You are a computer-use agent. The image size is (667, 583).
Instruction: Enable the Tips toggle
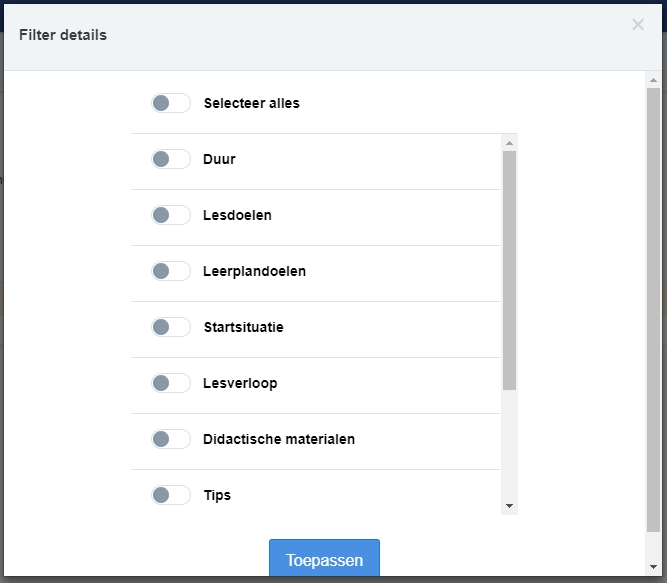[171, 495]
